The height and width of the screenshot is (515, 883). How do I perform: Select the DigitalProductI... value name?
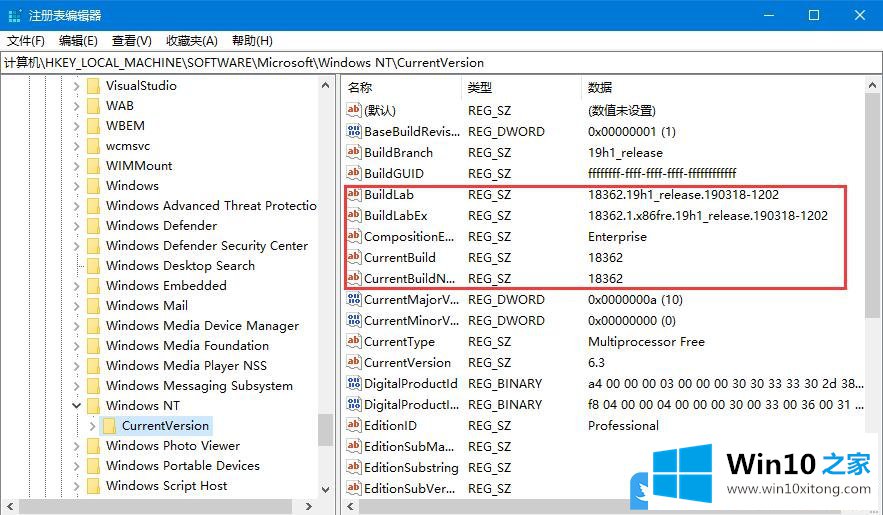pyautogui.click(x=411, y=405)
